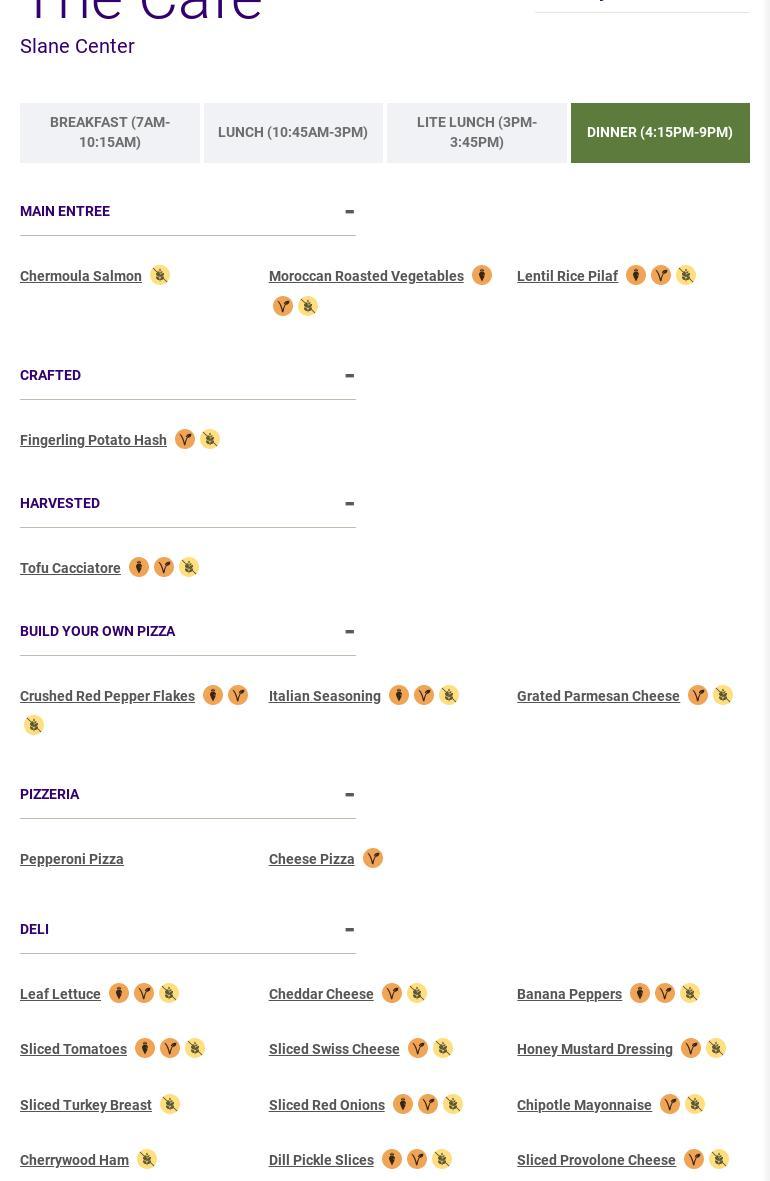The width and height of the screenshot is (770, 1181).
Task: Collapse the PIZZERIA section
Action: [x=349, y=794]
